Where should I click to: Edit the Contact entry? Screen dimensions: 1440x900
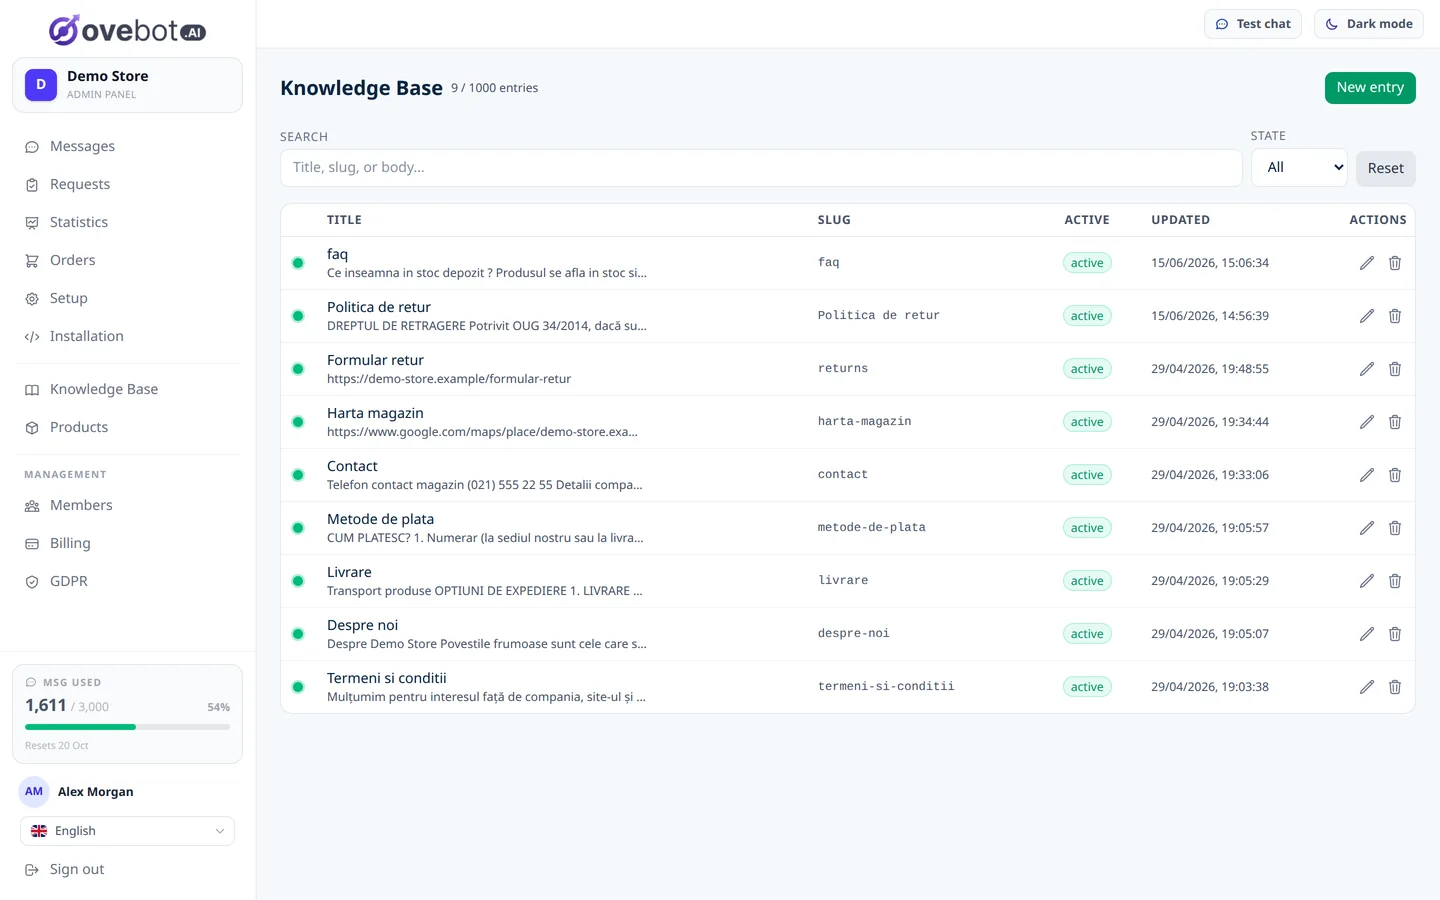pos(1367,475)
